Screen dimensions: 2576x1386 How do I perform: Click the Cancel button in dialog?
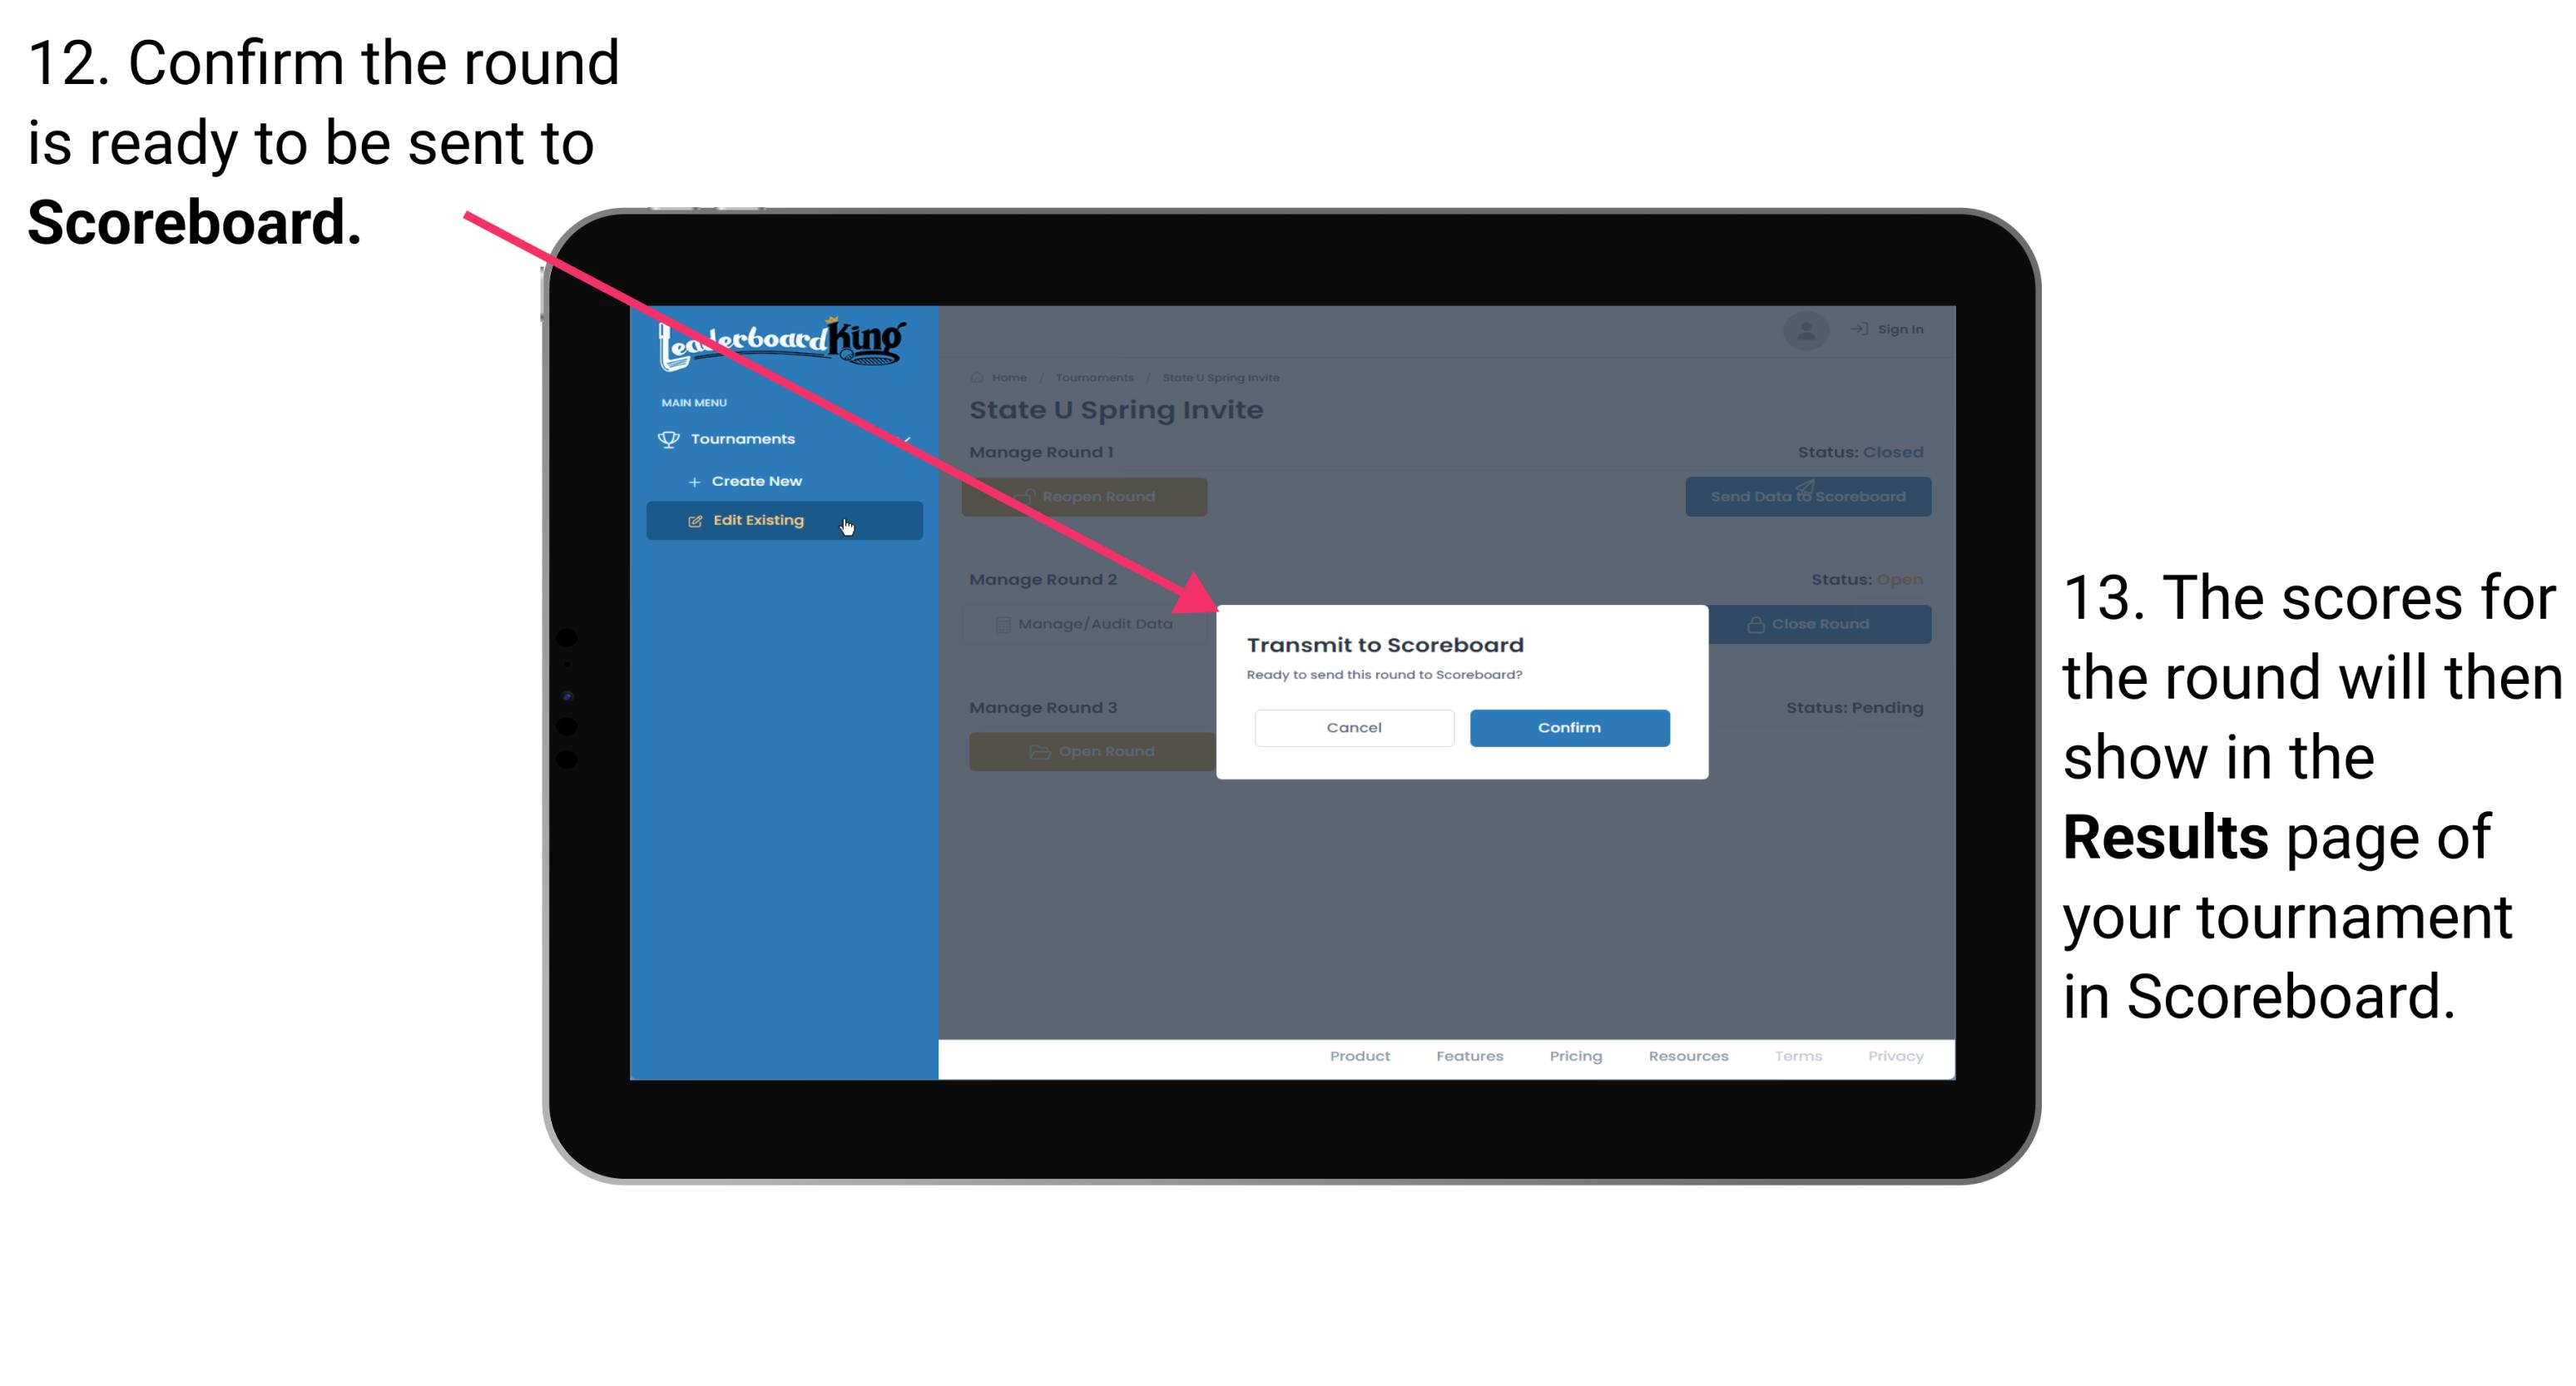click(x=1355, y=725)
